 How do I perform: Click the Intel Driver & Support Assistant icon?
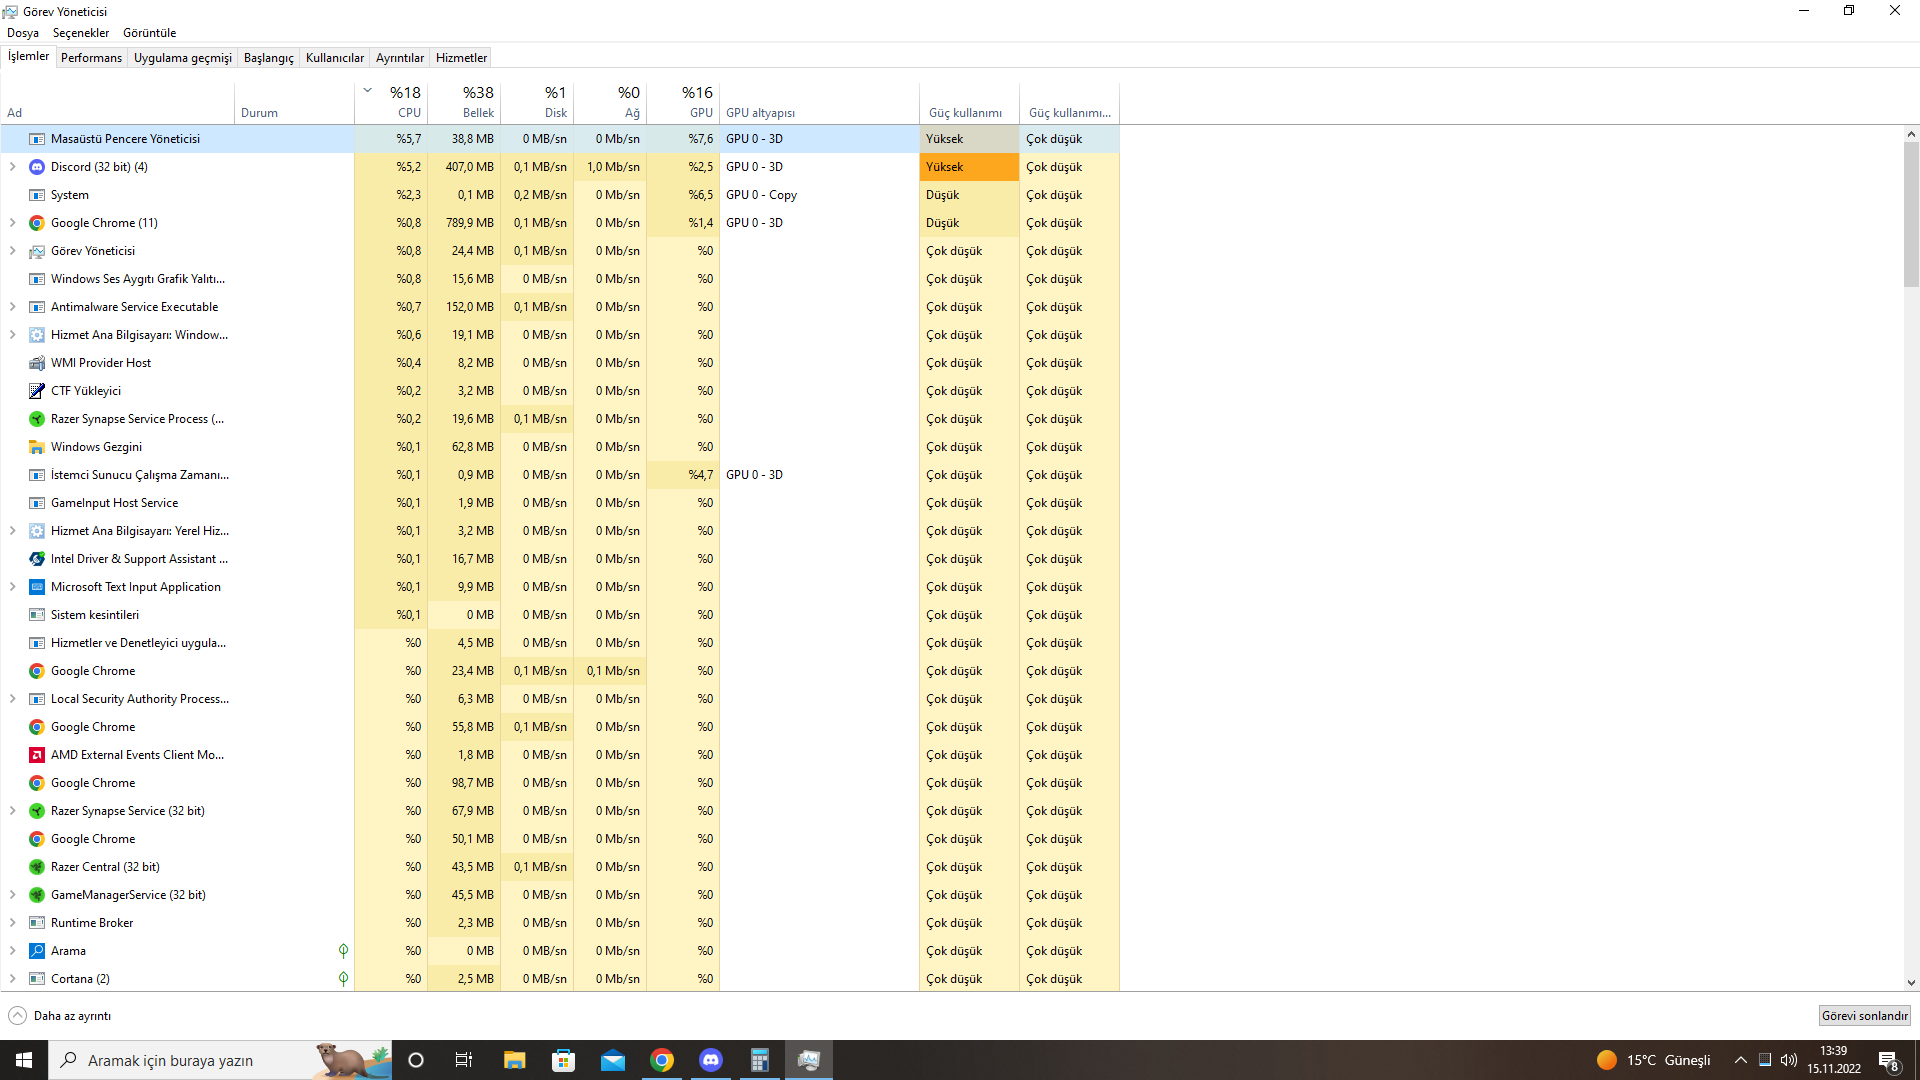(x=37, y=559)
